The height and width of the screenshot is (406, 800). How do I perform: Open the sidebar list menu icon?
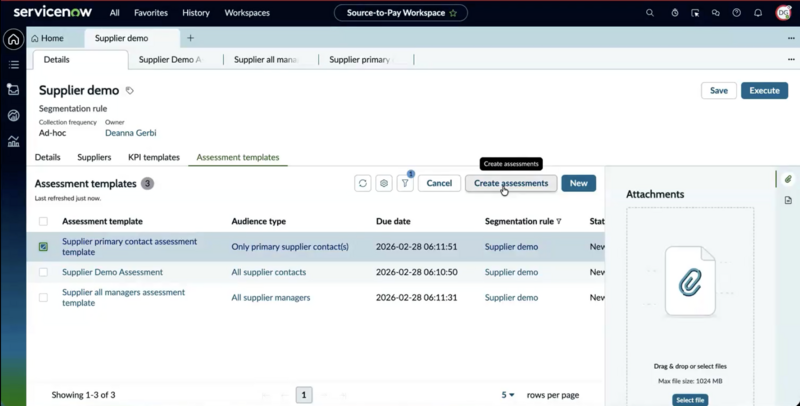(14, 64)
